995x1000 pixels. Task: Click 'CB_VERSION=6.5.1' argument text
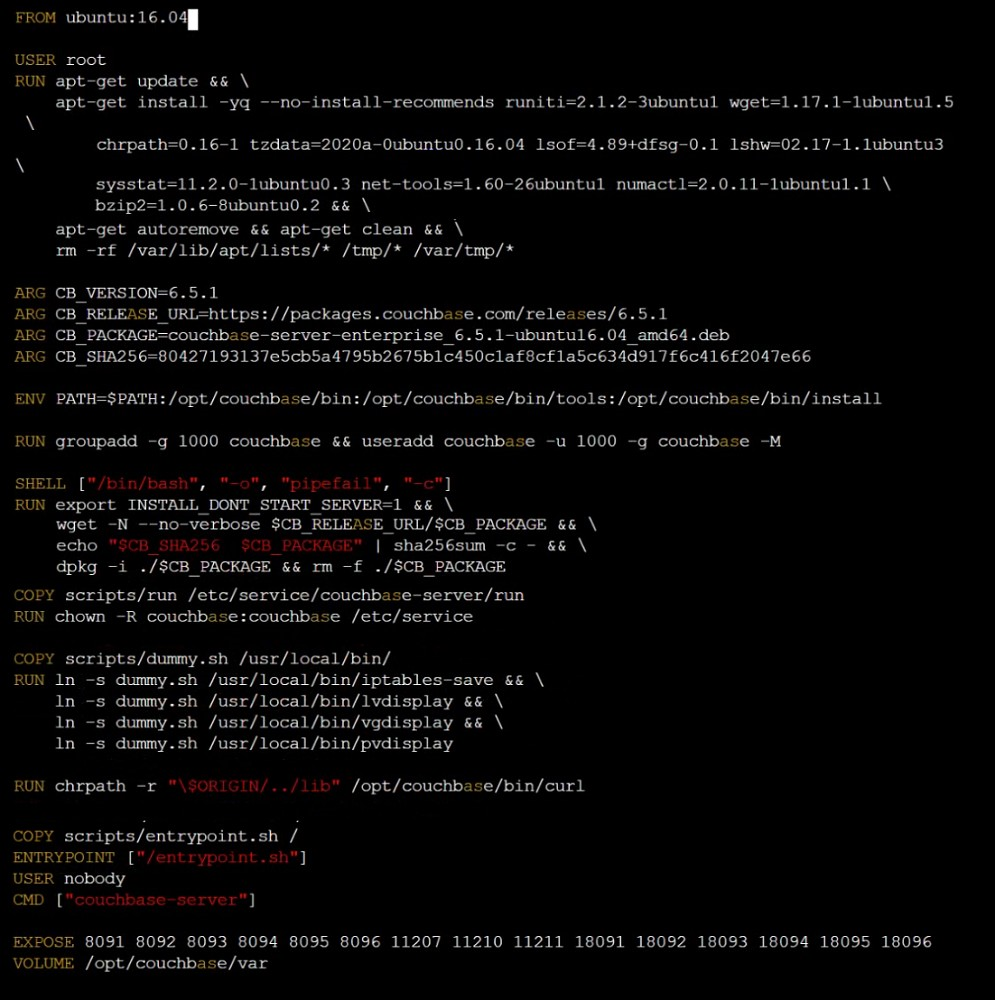(x=136, y=293)
